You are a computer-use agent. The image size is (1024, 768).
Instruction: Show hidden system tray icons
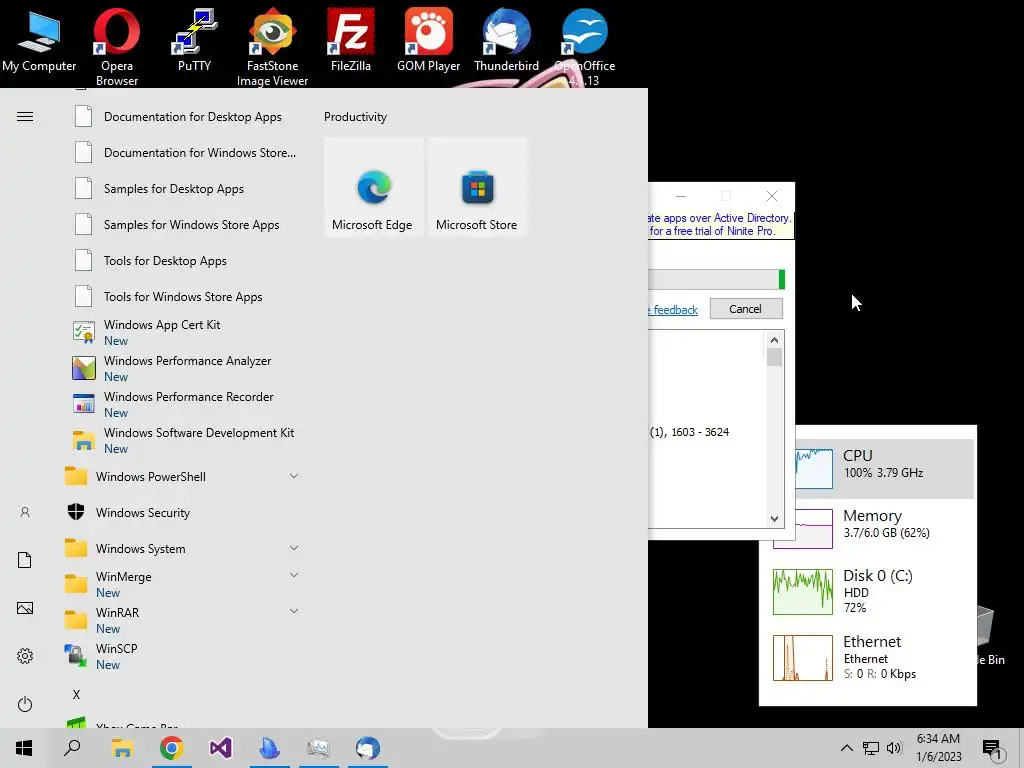tap(846, 748)
